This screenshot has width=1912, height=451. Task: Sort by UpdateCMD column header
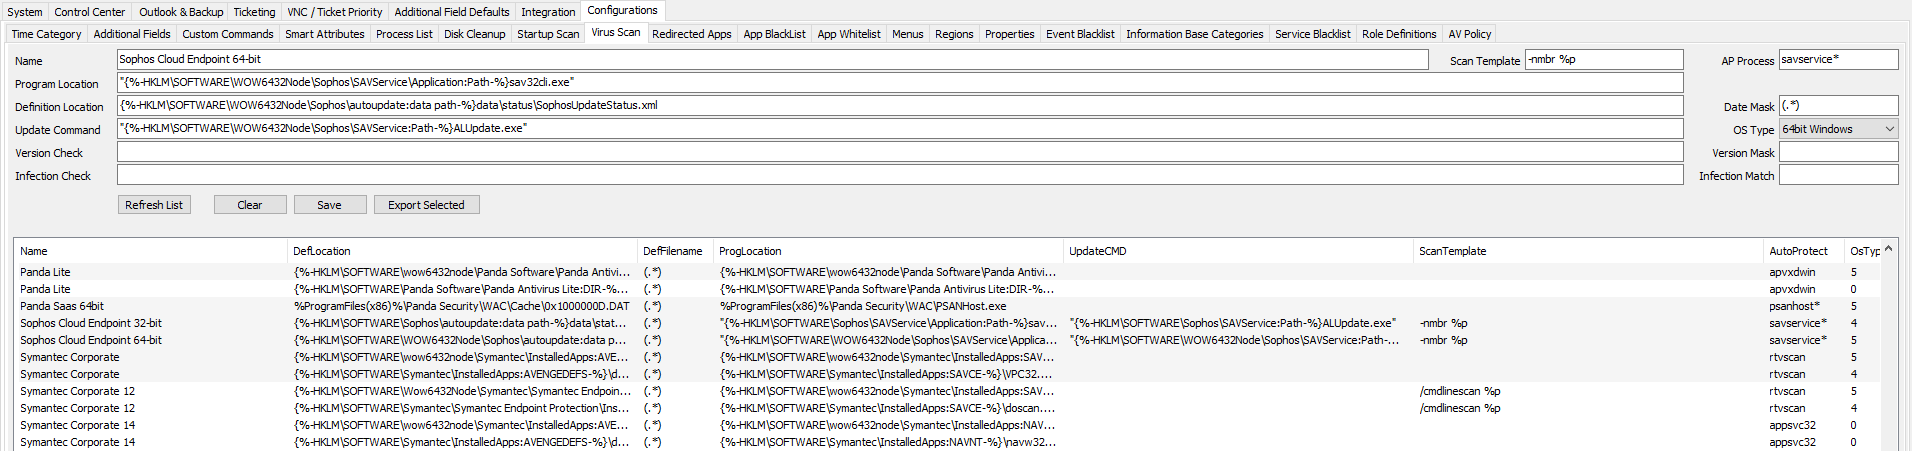click(x=1238, y=251)
